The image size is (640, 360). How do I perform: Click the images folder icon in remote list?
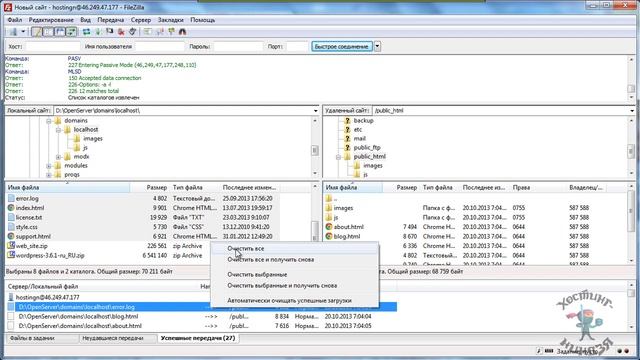click(x=329, y=208)
